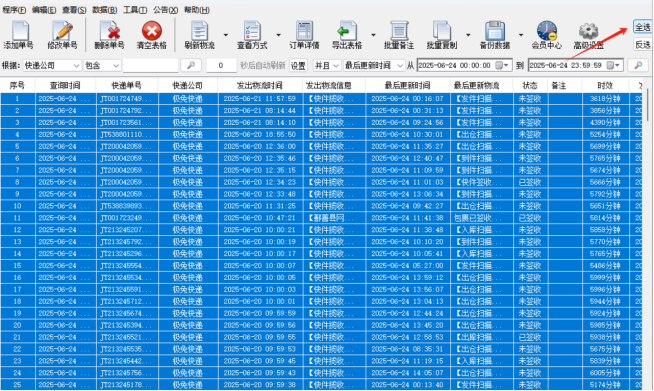Open the 工具(T) menu
The height and width of the screenshot is (391, 654).
[135, 10]
